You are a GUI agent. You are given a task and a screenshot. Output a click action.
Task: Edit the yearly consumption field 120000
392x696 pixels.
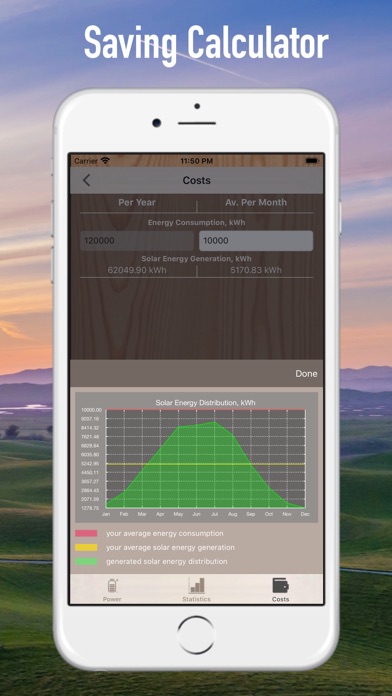pyautogui.click(x=137, y=241)
